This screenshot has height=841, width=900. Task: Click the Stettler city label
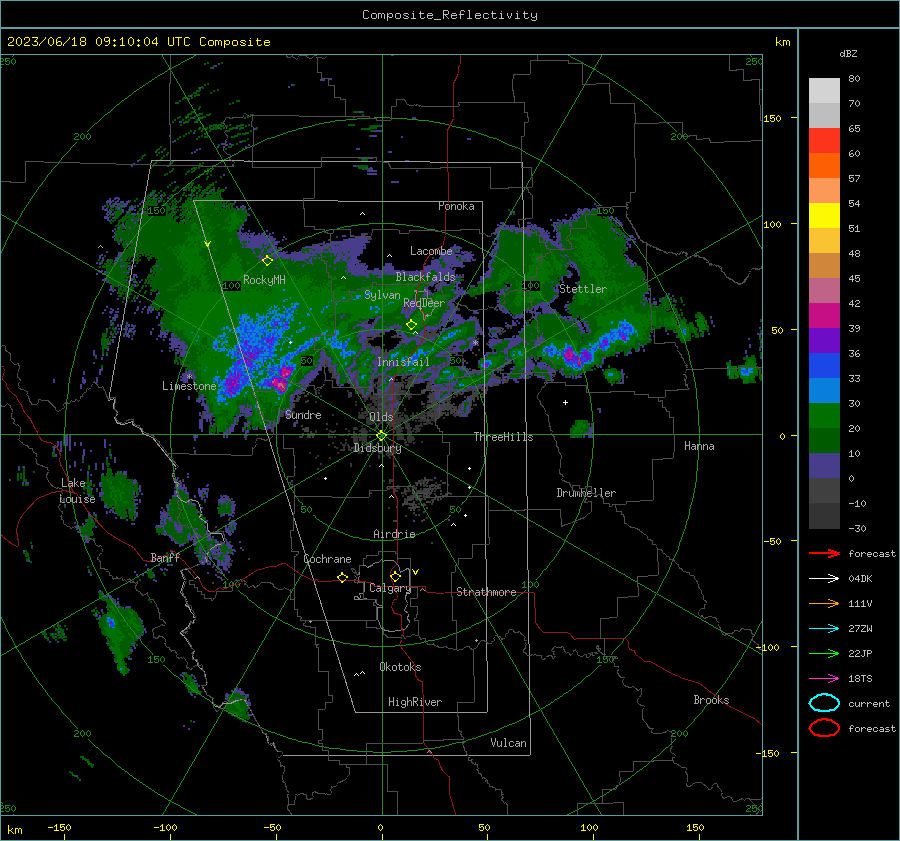tap(583, 289)
